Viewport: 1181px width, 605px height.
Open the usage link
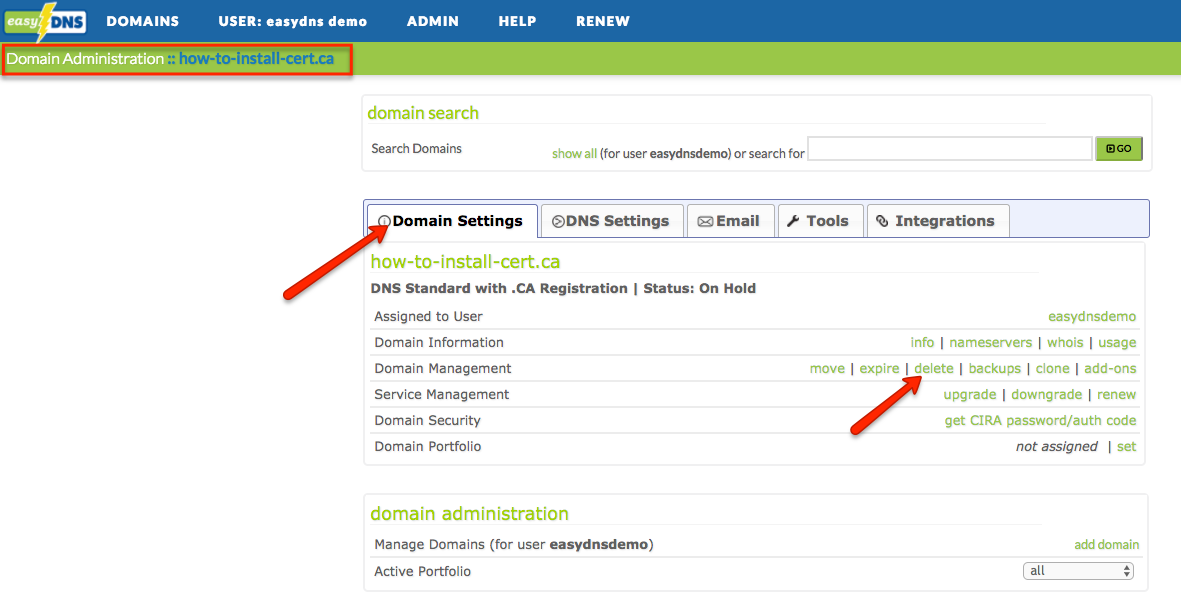pyautogui.click(x=1117, y=343)
